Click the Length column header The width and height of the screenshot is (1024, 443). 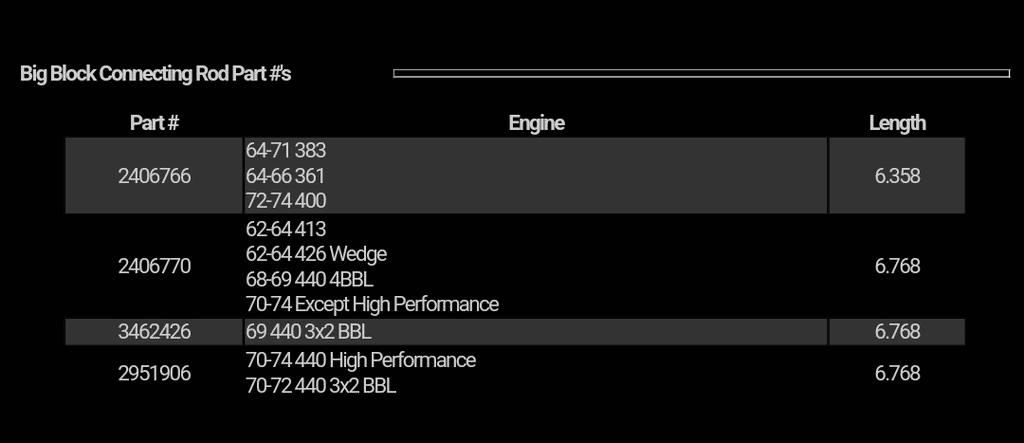897,123
